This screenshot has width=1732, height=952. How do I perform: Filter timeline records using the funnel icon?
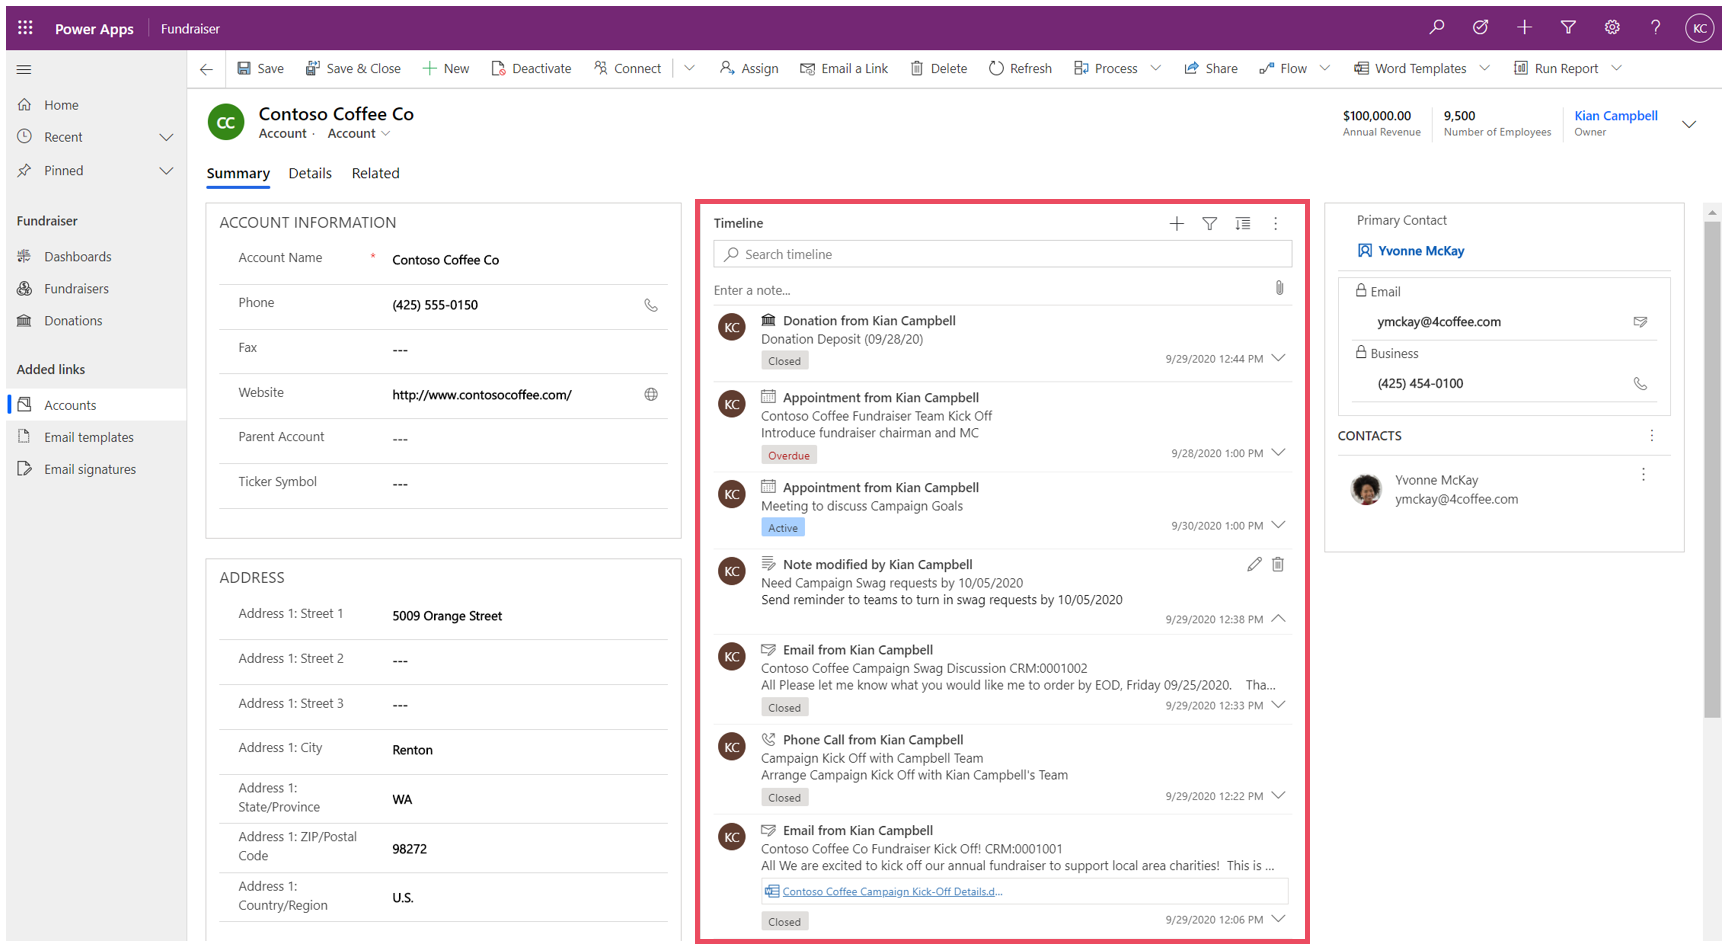click(1209, 224)
